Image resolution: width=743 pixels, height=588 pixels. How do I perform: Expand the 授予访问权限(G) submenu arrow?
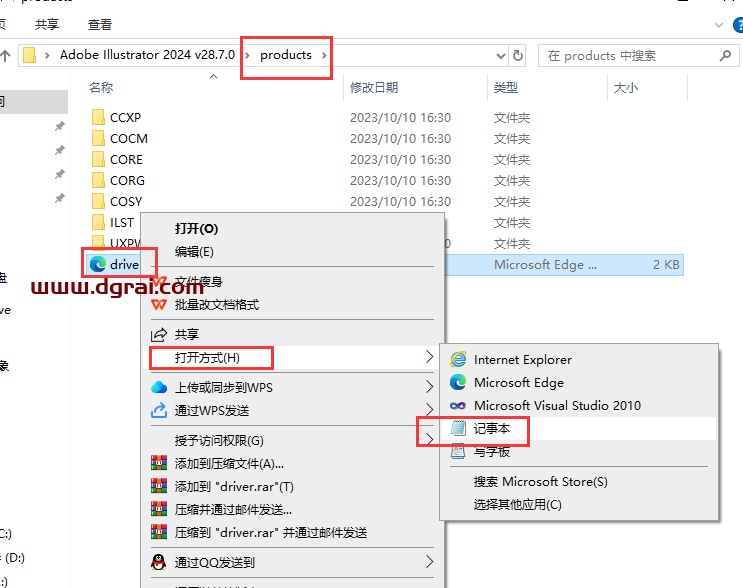(429, 439)
